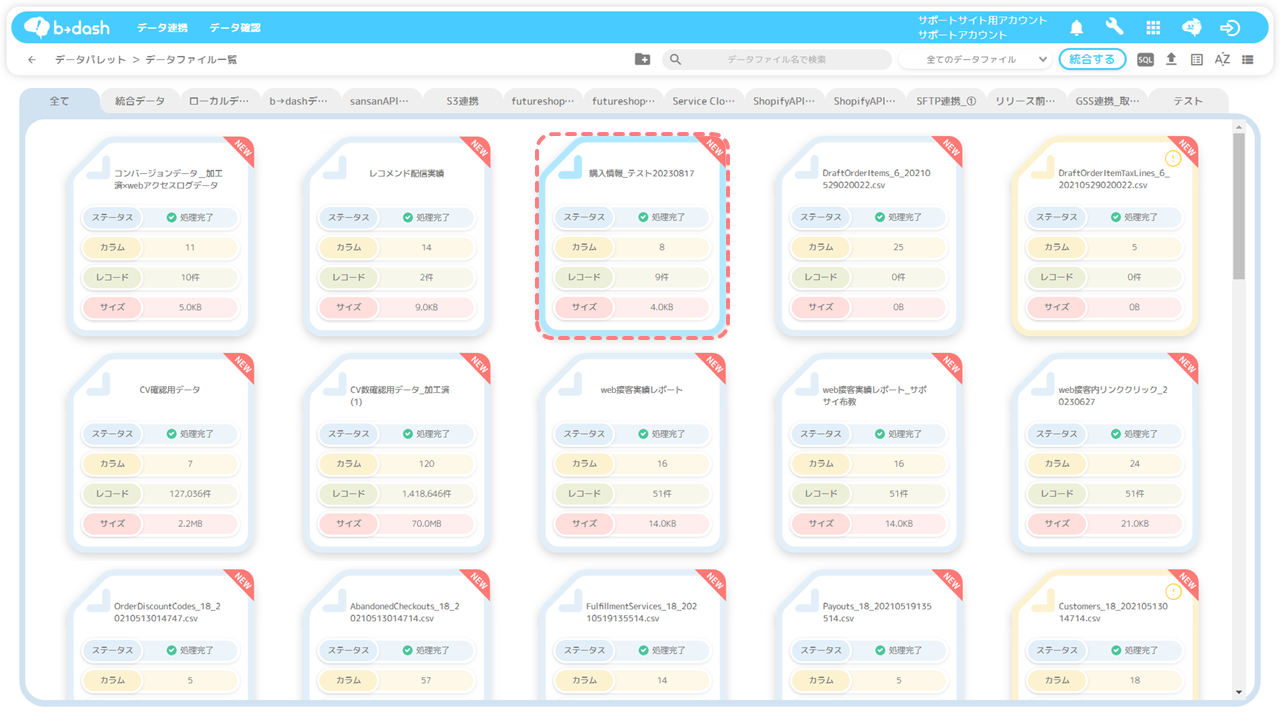Image resolution: width=1280 pixels, height=720 pixels.
Task: Switch to the リリース前… tab
Action: [x=1027, y=101]
